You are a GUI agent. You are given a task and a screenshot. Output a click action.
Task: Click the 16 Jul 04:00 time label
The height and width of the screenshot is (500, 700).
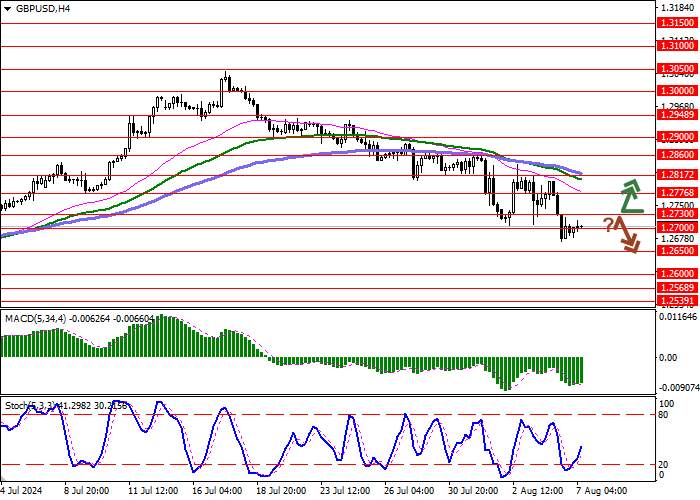point(215,491)
